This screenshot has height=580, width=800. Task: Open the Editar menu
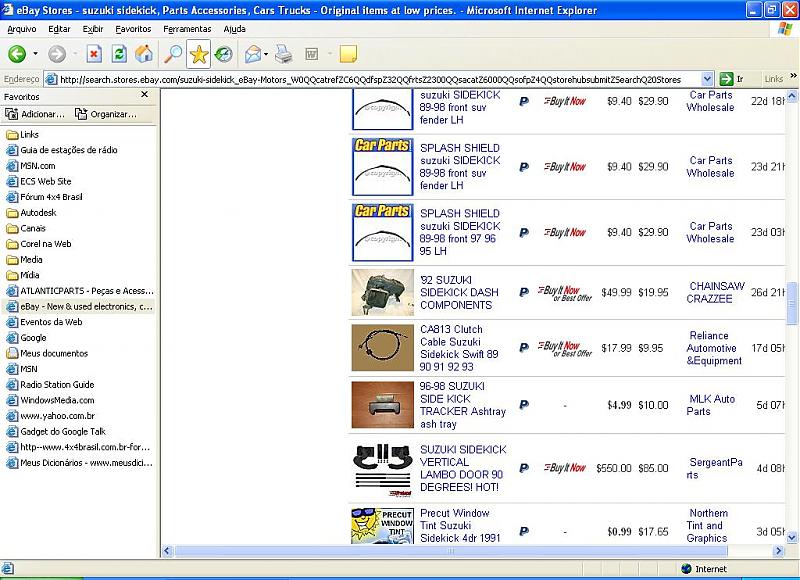[x=59, y=29]
